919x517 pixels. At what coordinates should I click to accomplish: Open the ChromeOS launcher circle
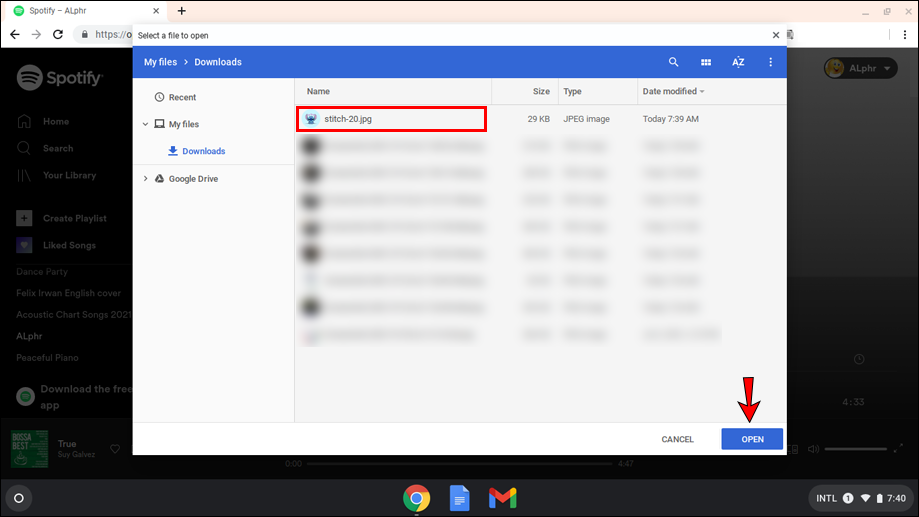(x=19, y=498)
